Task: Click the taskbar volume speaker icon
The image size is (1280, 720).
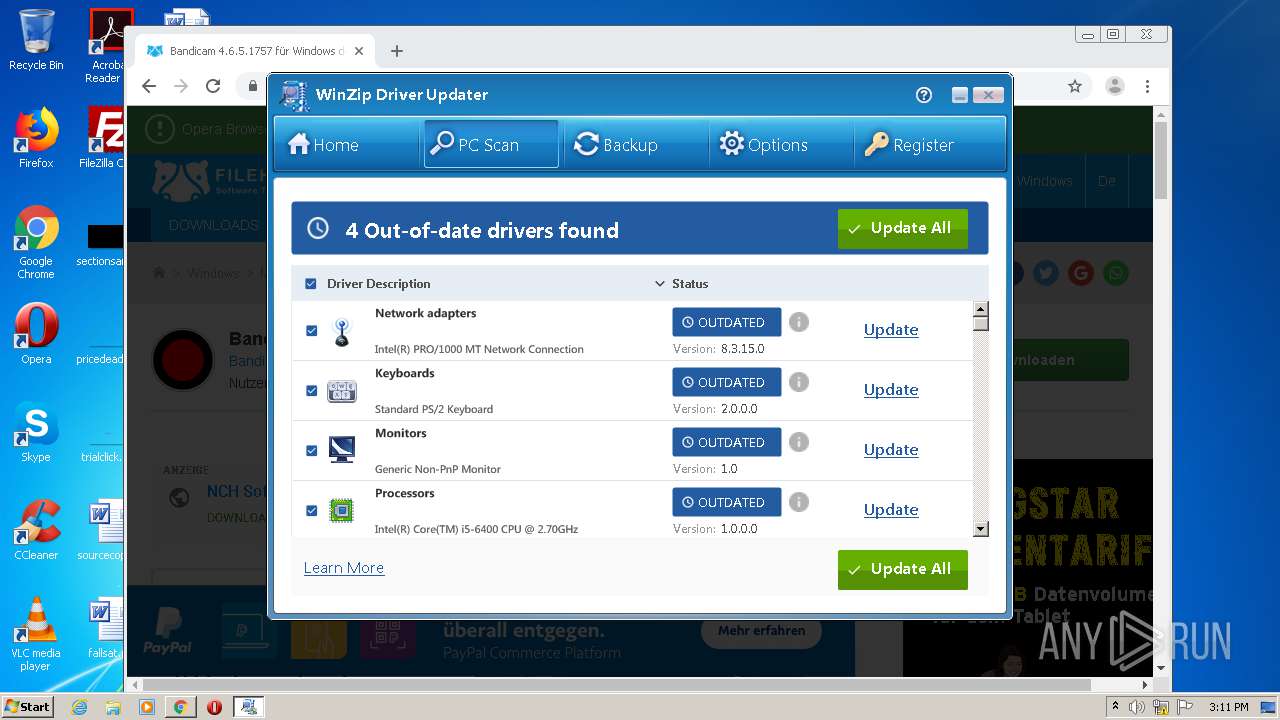Action: click(x=1137, y=707)
